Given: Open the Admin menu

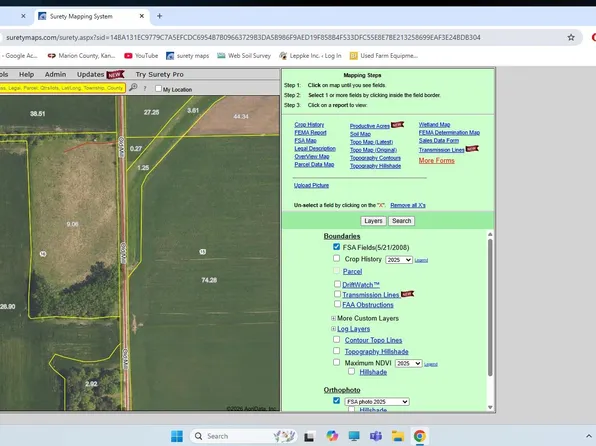Looking at the screenshot, I should click(x=55, y=75).
